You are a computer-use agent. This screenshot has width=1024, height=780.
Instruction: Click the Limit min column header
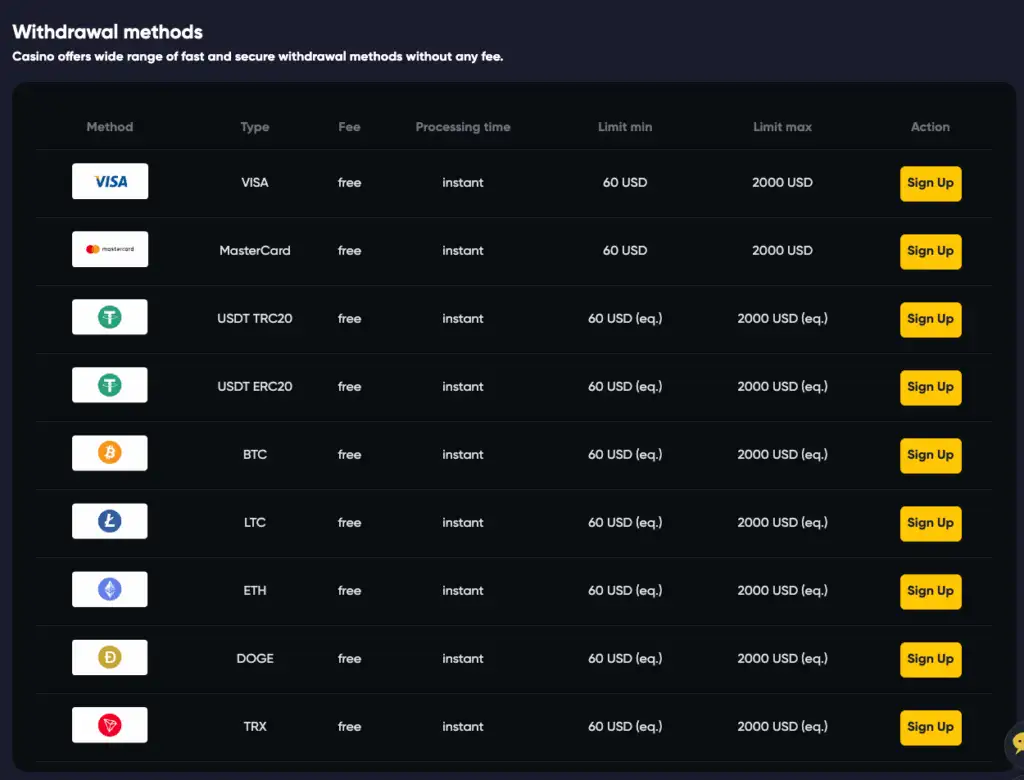625,127
